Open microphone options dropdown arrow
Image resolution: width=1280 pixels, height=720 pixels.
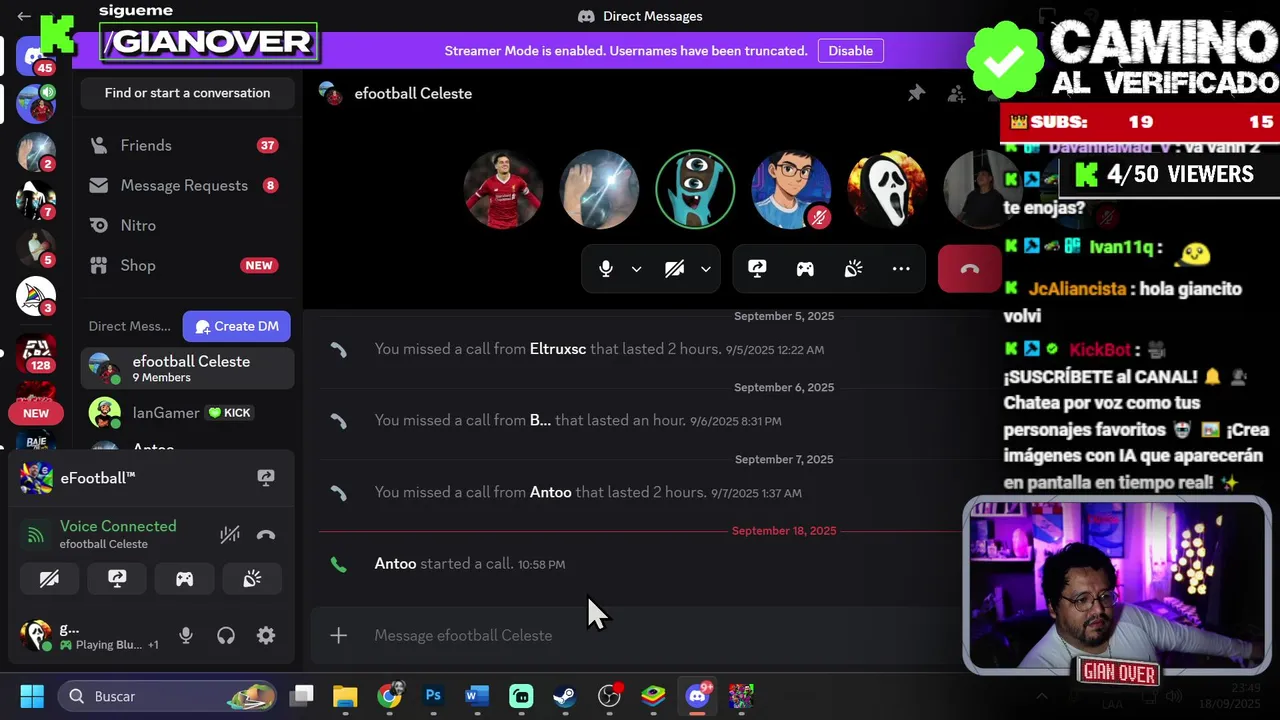pyautogui.click(x=636, y=269)
